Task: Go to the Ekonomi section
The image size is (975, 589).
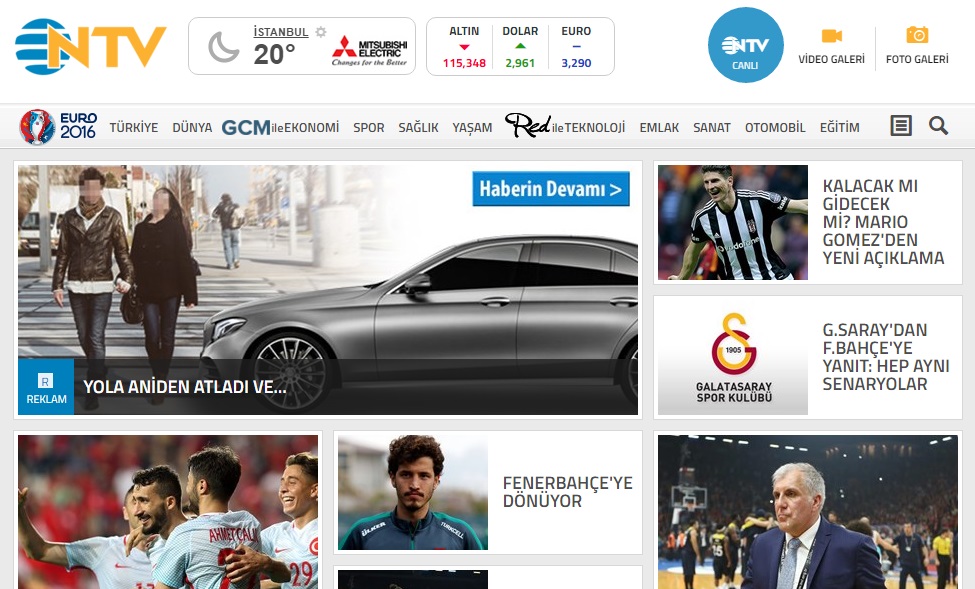Action: coord(312,128)
